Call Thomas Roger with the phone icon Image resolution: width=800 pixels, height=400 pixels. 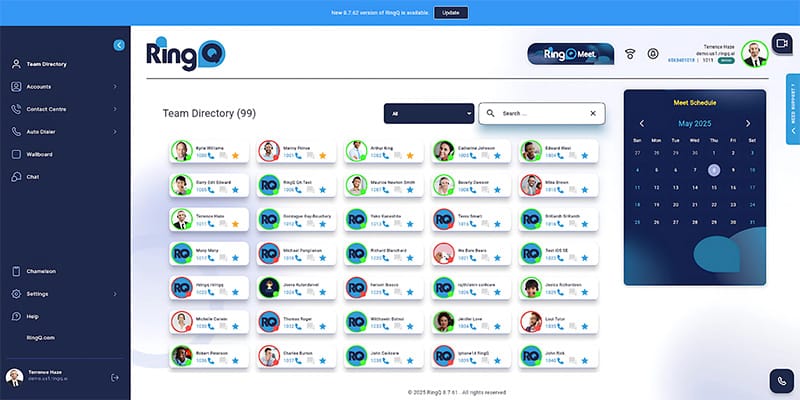[x=298, y=327]
